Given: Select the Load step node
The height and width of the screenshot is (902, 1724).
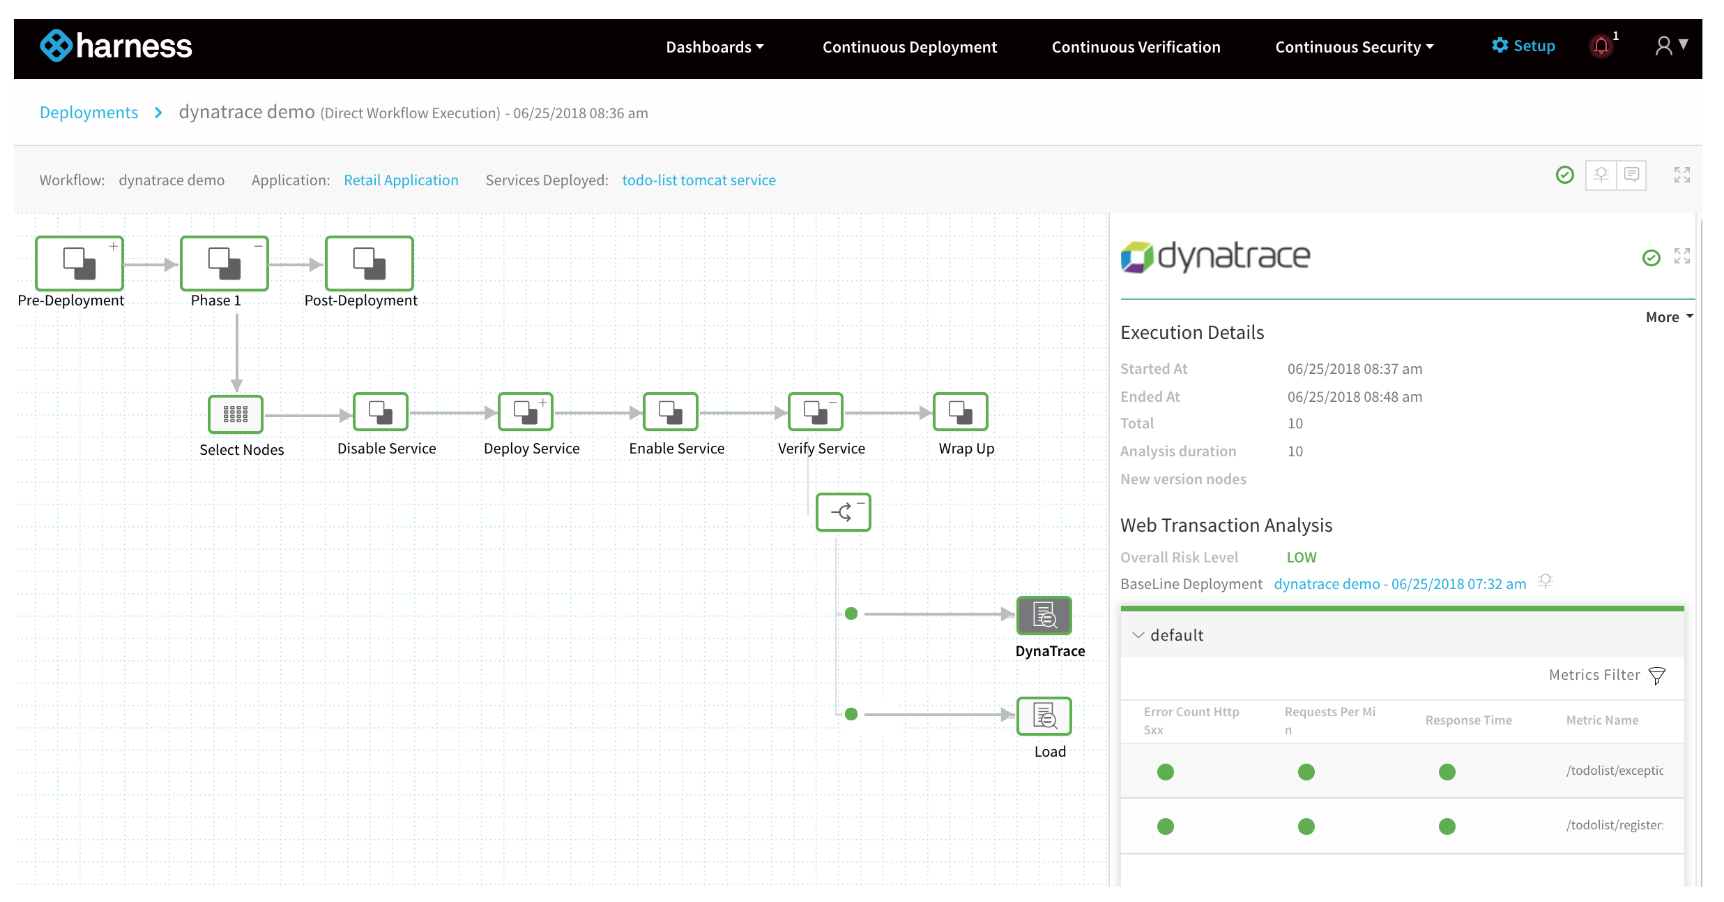Looking at the screenshot, I should coord(1044,716).
